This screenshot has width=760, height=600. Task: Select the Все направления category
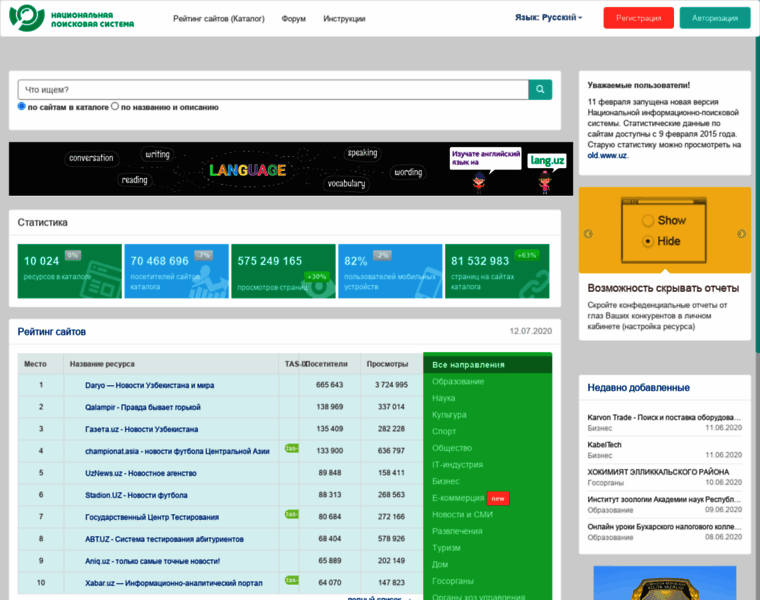pyautogui.click(x=488, y=364)
